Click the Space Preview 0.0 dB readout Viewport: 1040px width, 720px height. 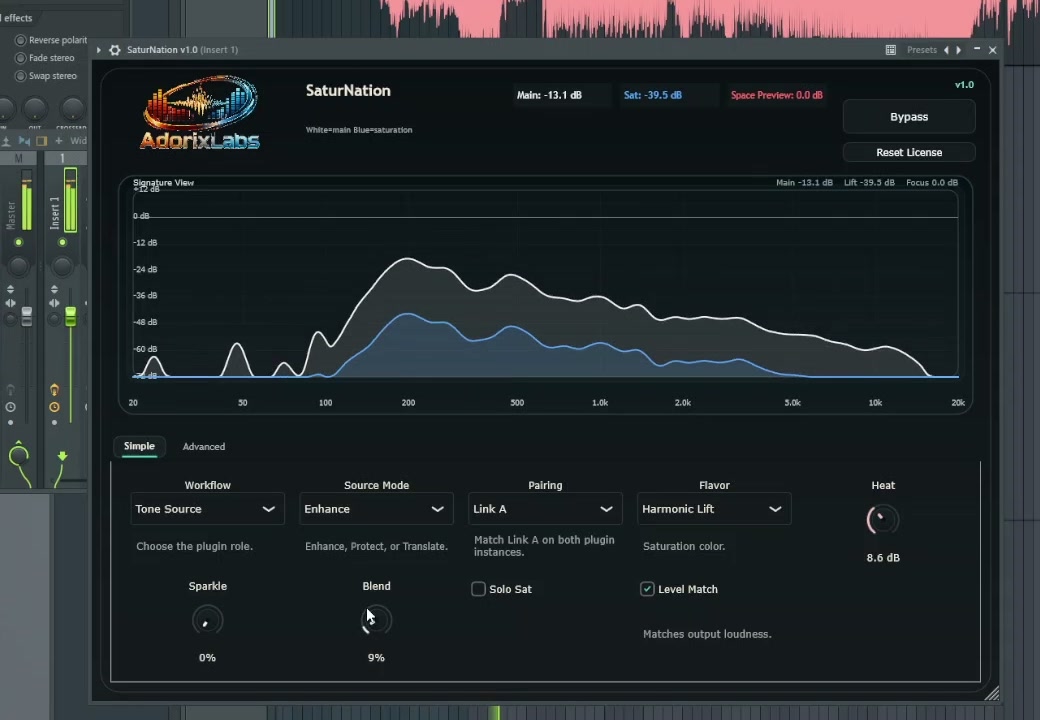[777, 95]
